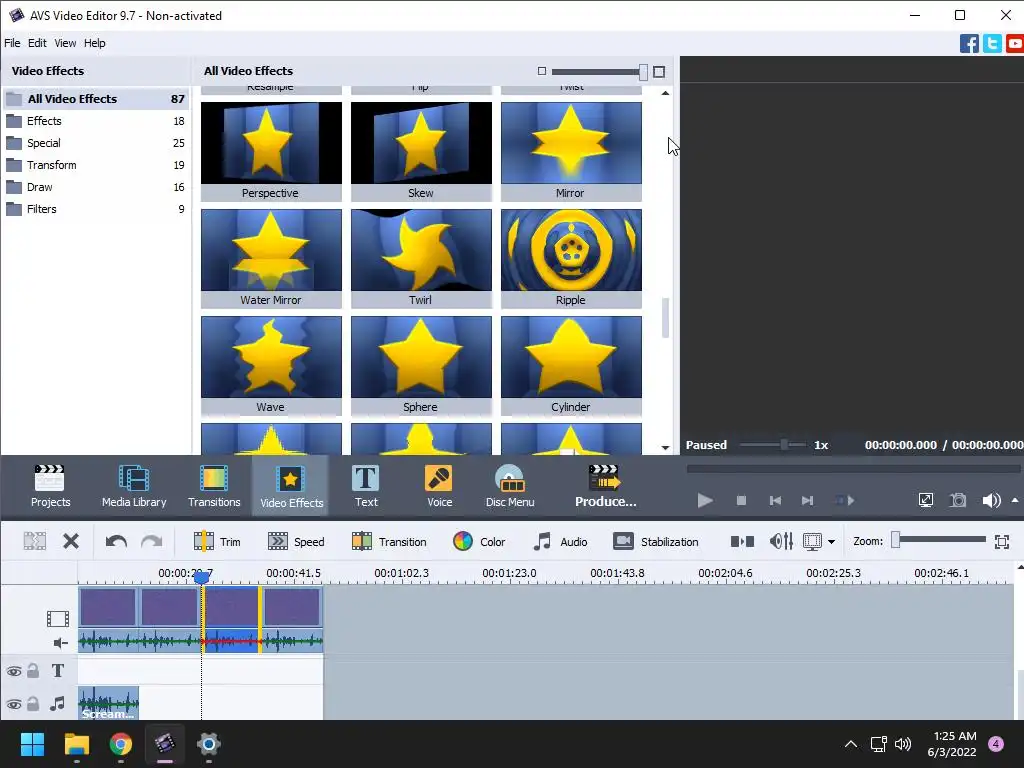The image size is (1024, 768).
Task: Open the File menu
Action: [x=12, y=43]
